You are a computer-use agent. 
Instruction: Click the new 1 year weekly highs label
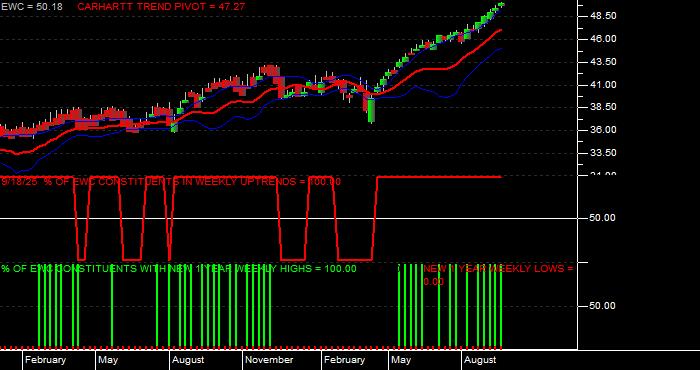179,269
